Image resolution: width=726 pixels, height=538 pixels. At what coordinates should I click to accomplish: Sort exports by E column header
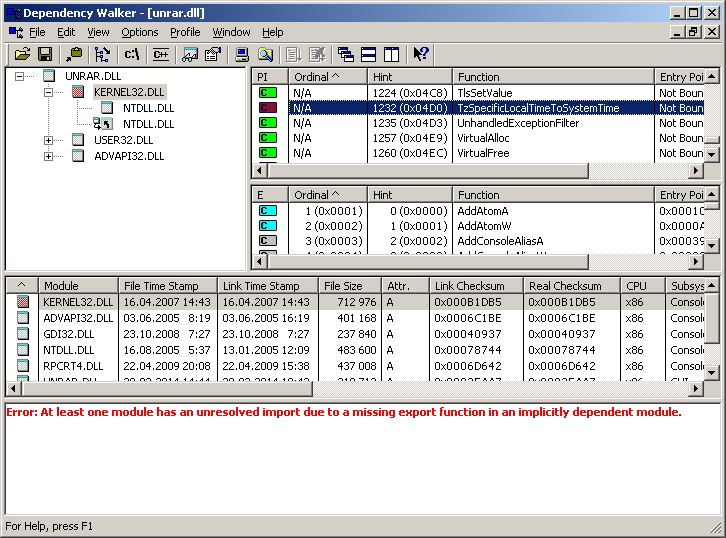[x=270, y=195]
